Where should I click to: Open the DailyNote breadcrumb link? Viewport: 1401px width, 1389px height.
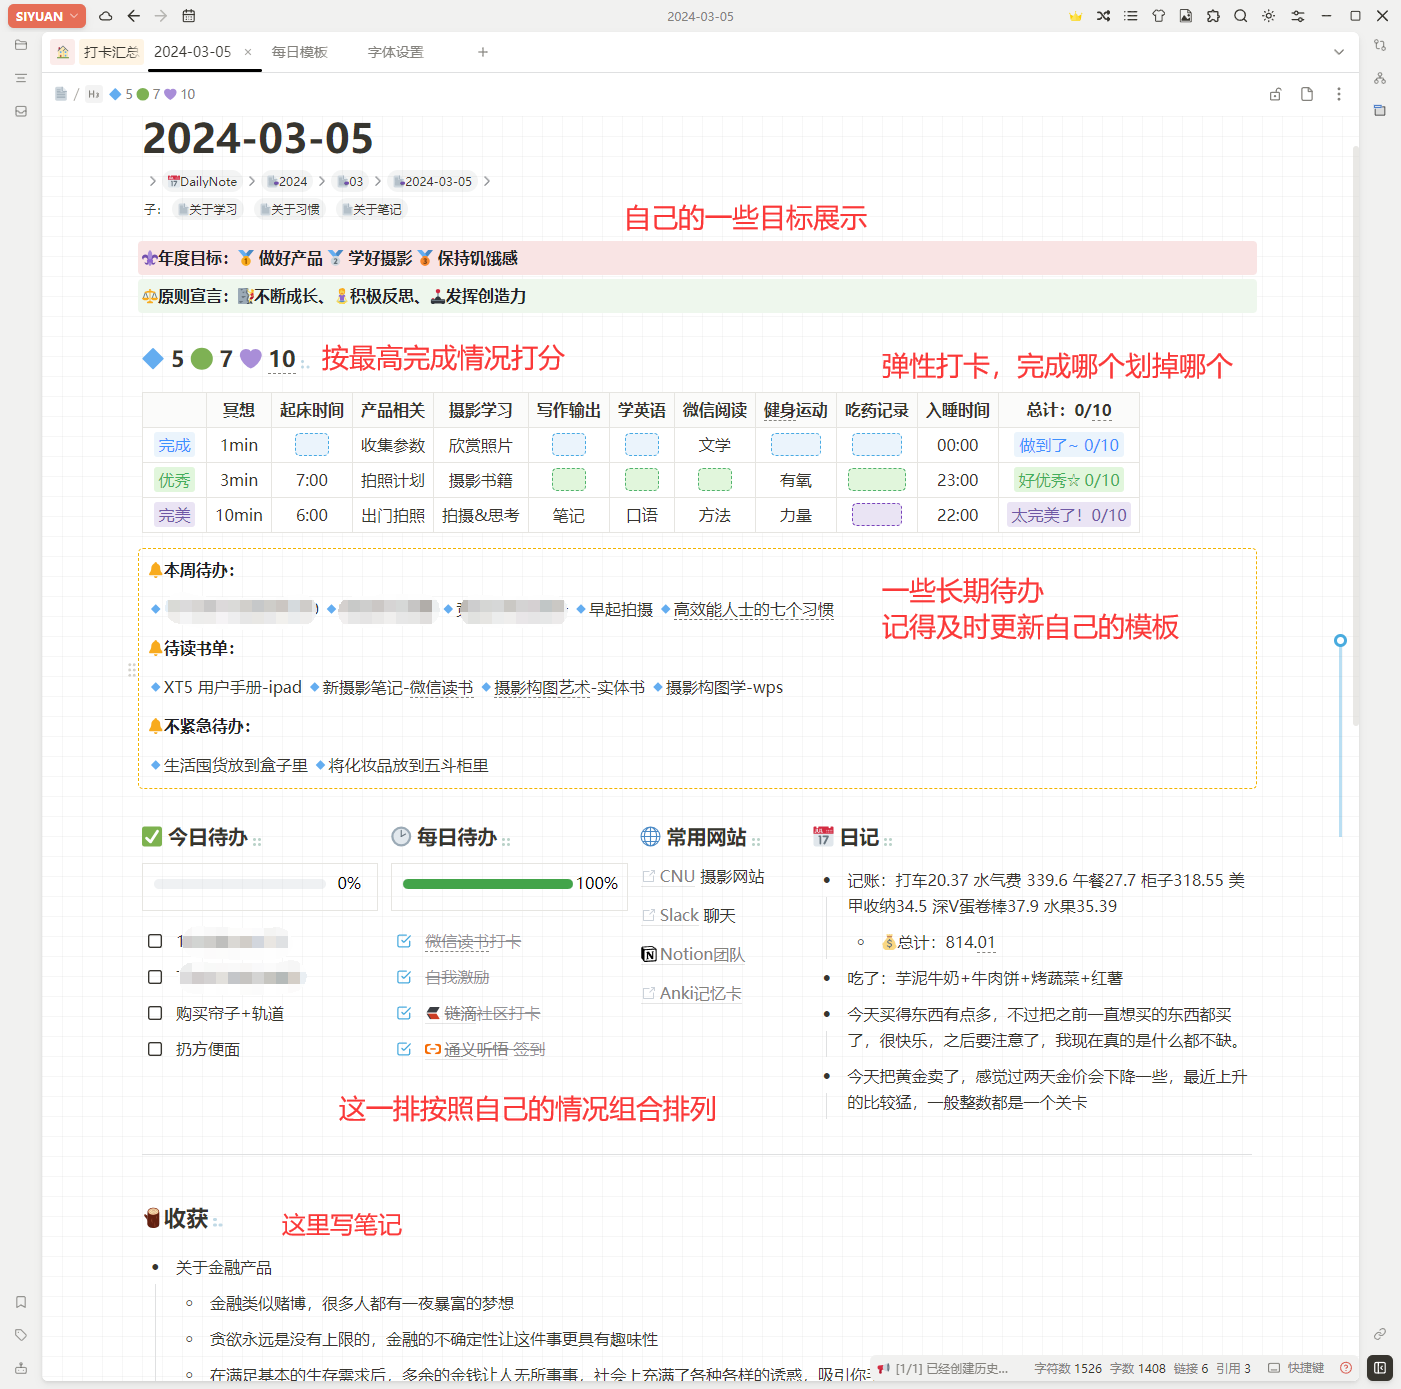click(x=202, y=181)
